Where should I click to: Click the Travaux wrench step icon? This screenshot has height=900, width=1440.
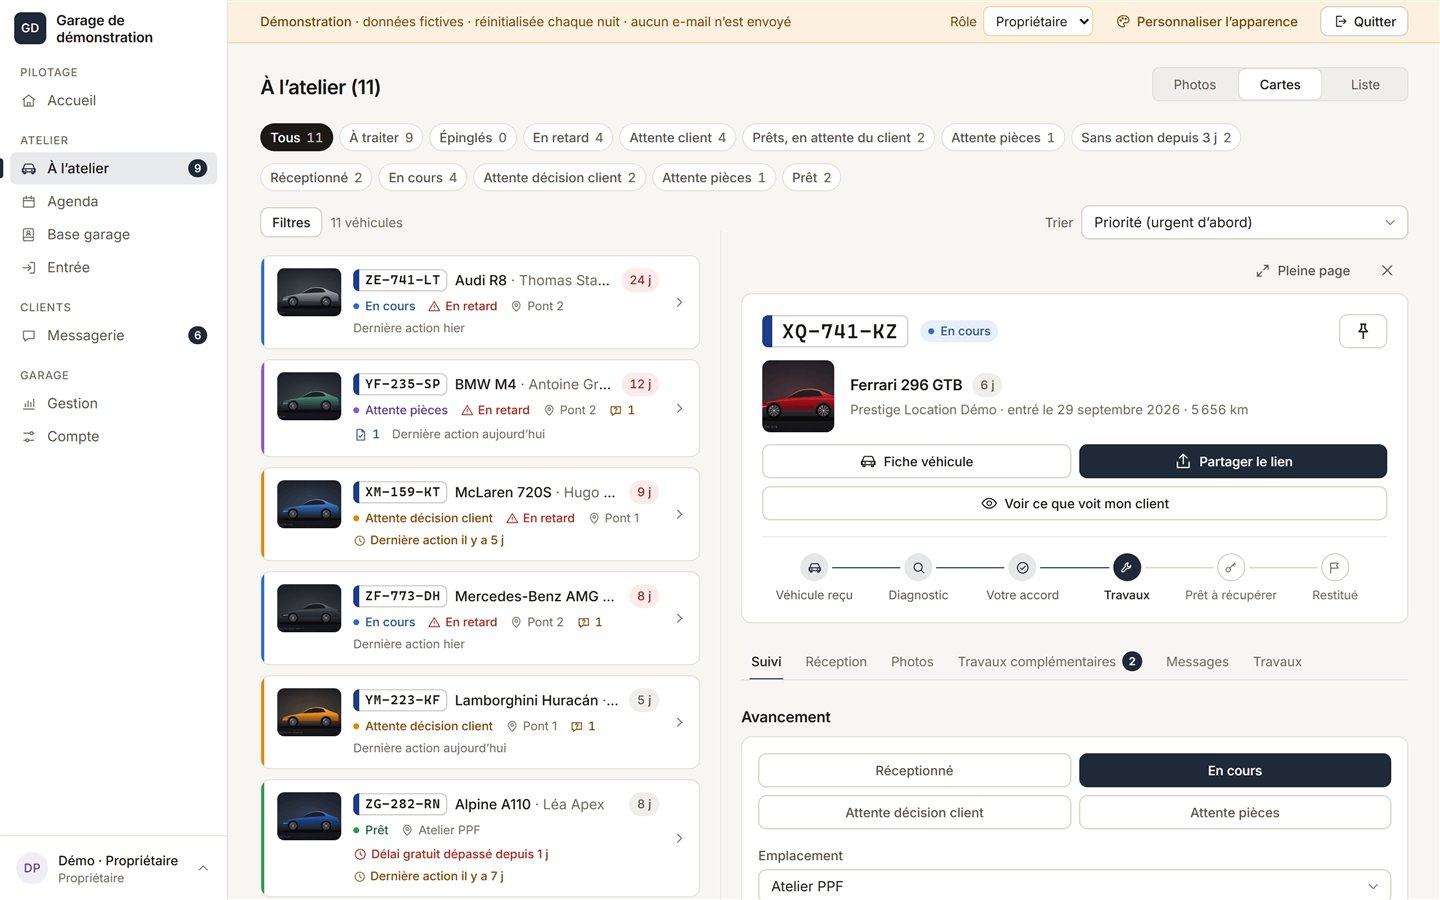1126,567
